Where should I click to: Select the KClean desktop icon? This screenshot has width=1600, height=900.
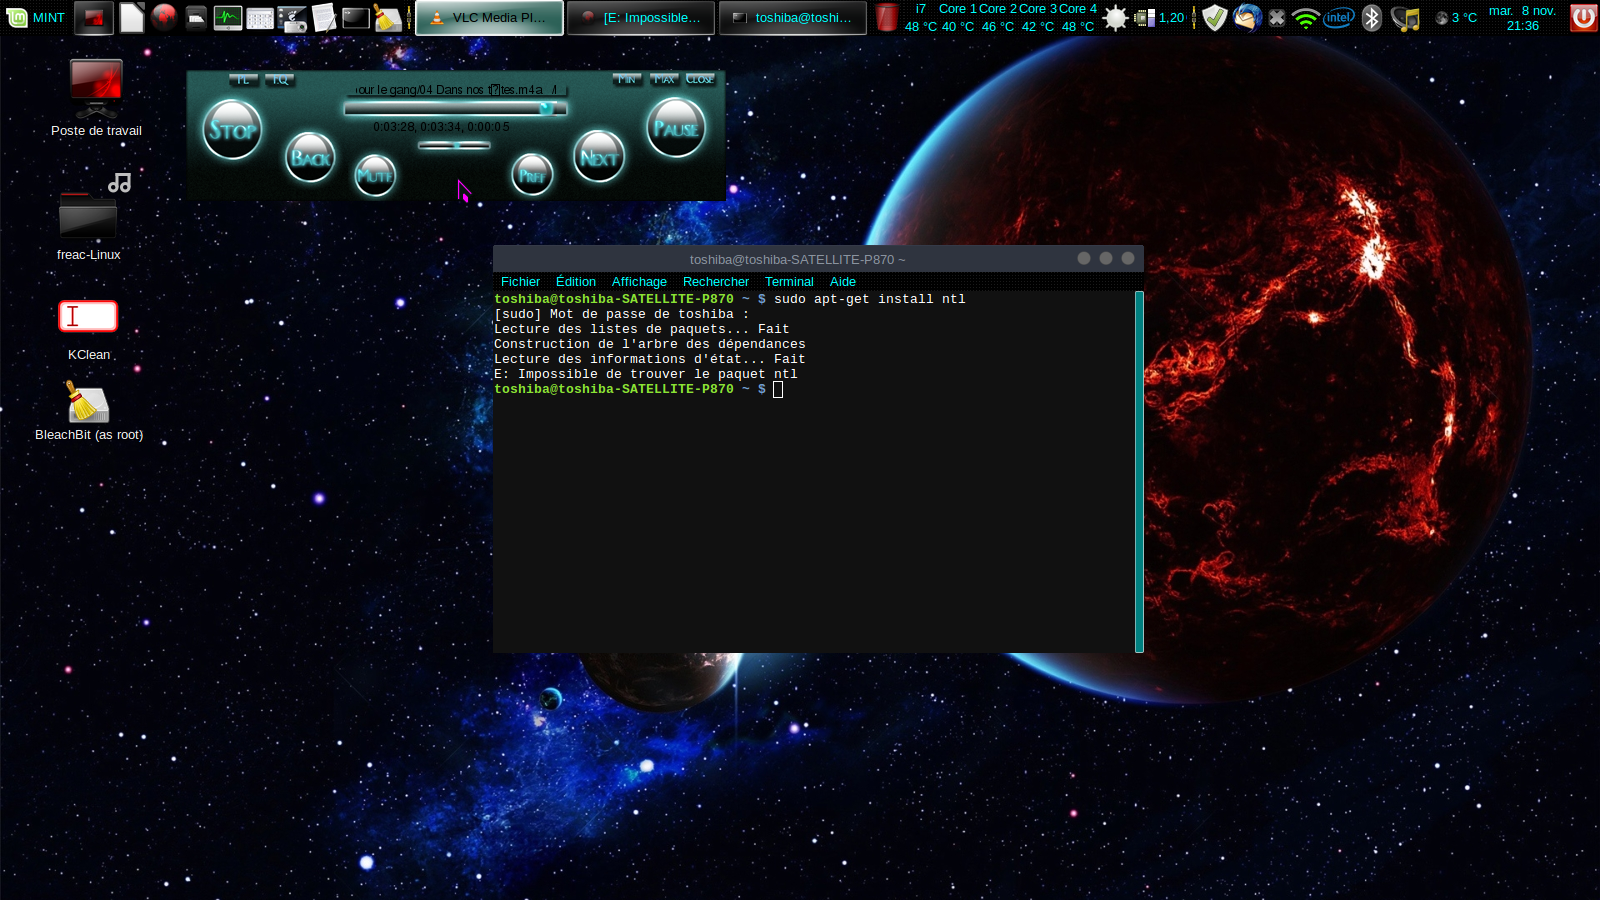click(x=88, y=317)
